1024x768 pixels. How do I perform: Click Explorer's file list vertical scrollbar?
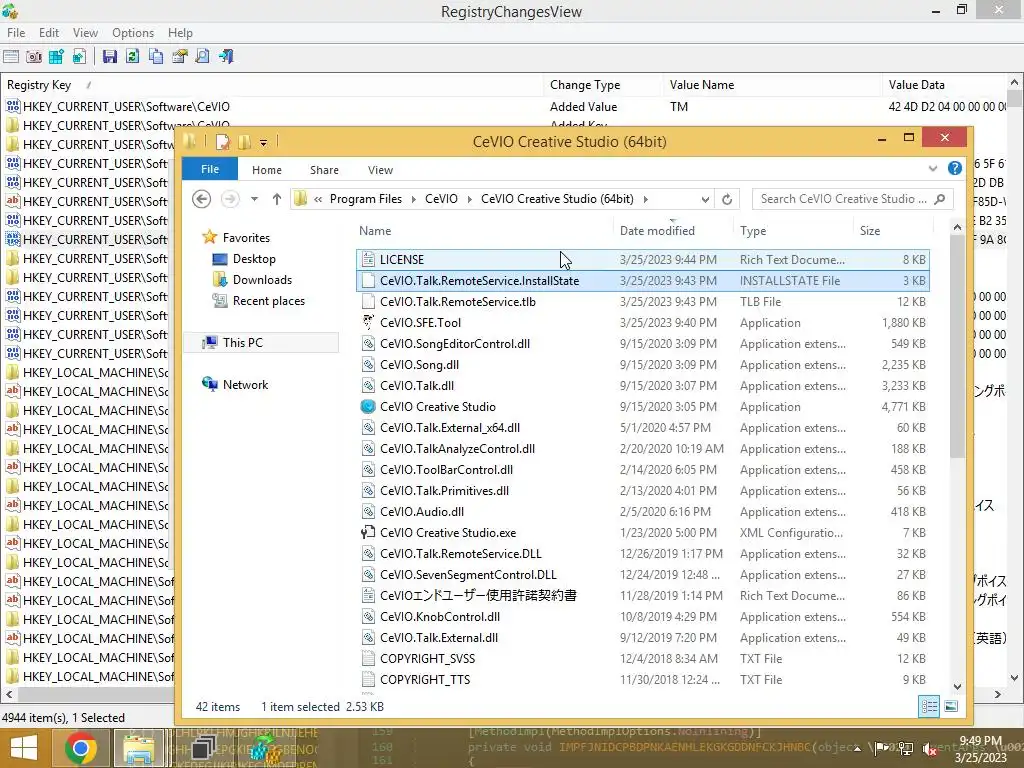(957, 346)
